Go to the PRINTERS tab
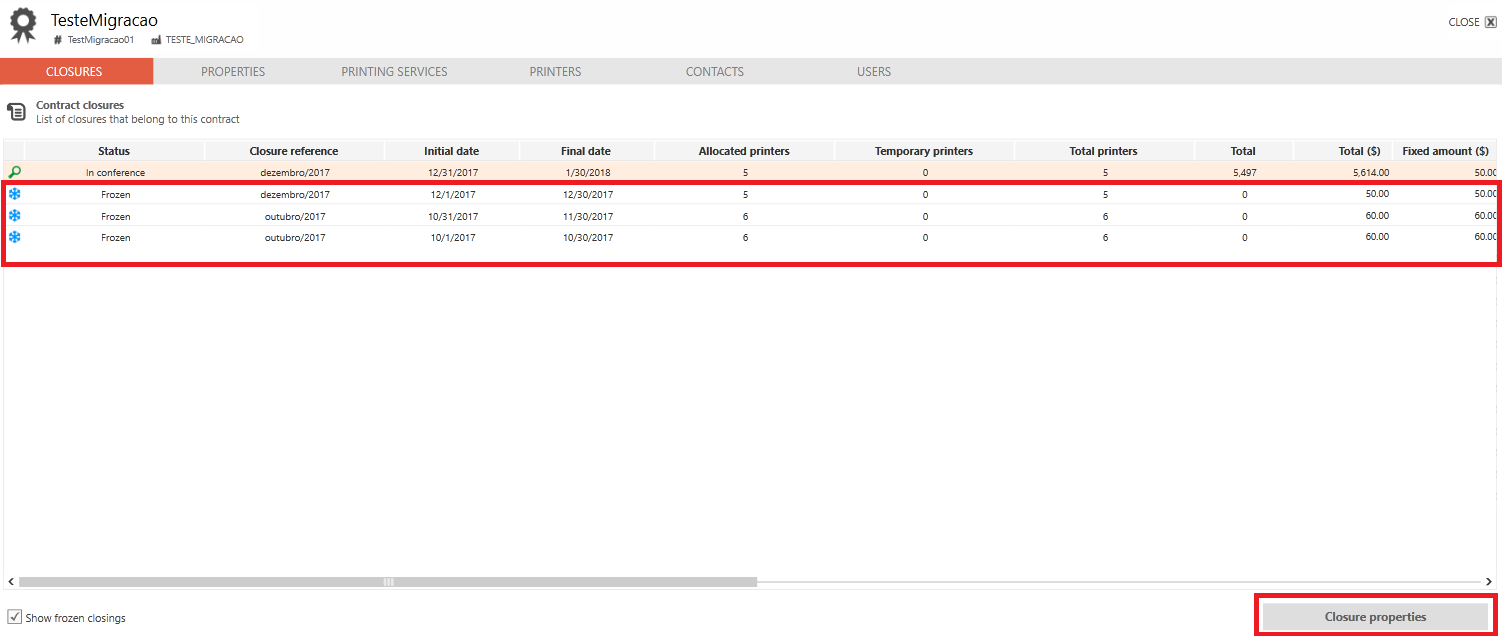 555,71
